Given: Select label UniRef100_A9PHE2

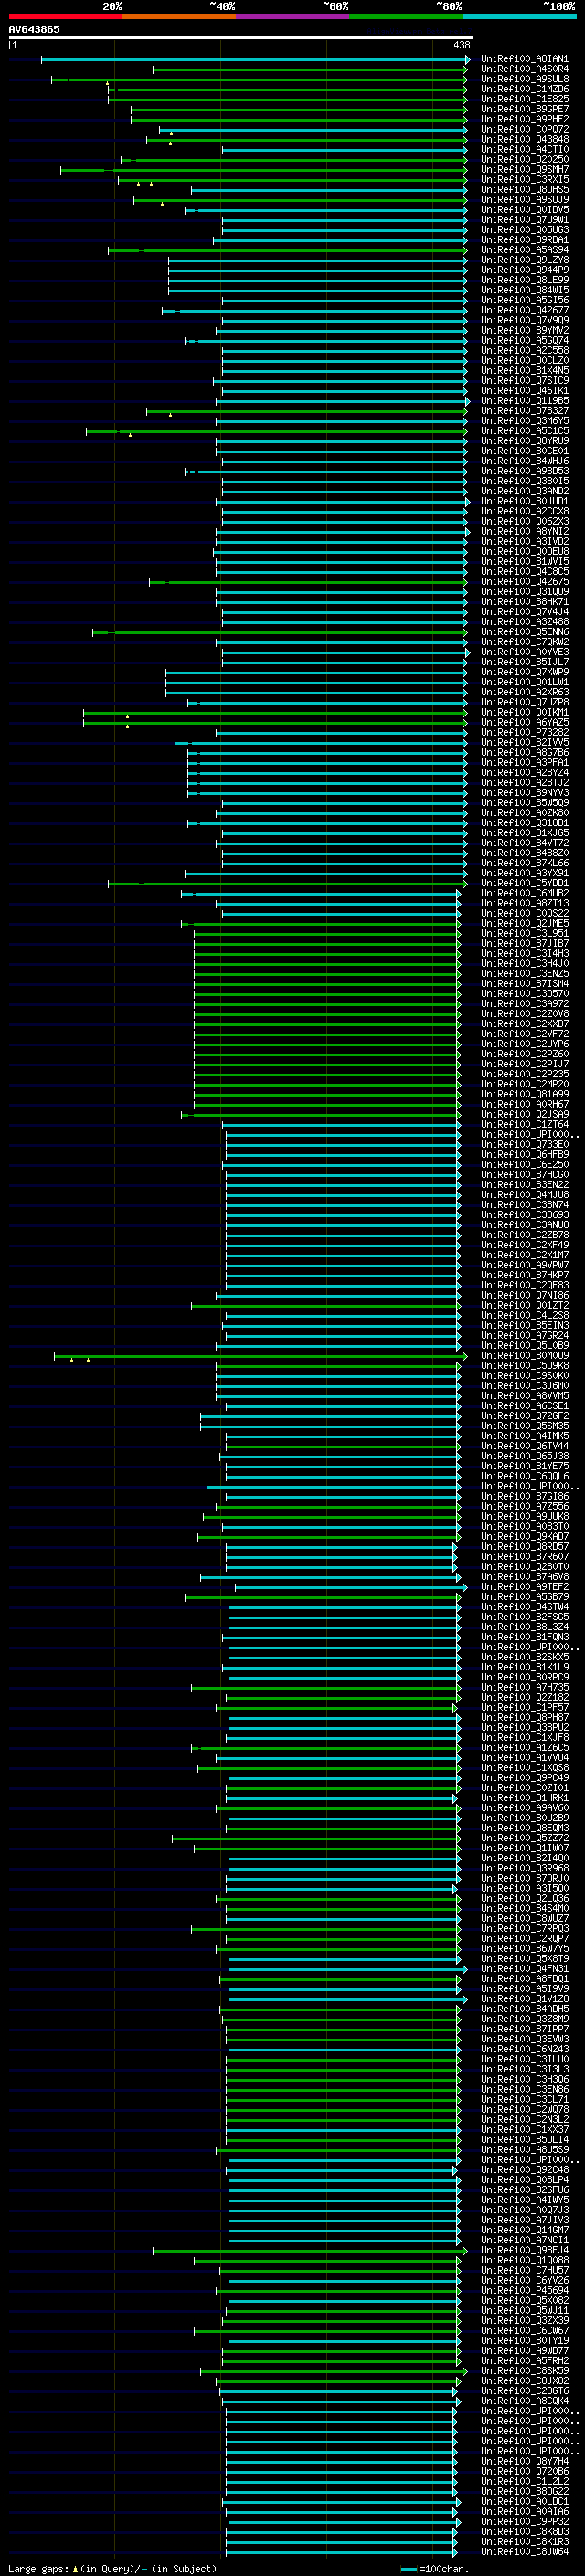Looking at the screenshot, I should (x=524, y=119).
